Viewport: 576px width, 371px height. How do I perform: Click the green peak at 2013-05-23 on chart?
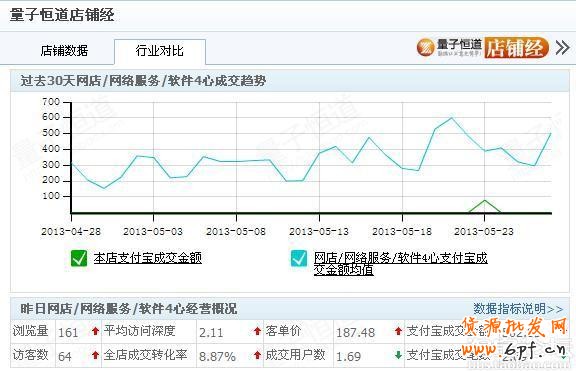click(485, 201)
